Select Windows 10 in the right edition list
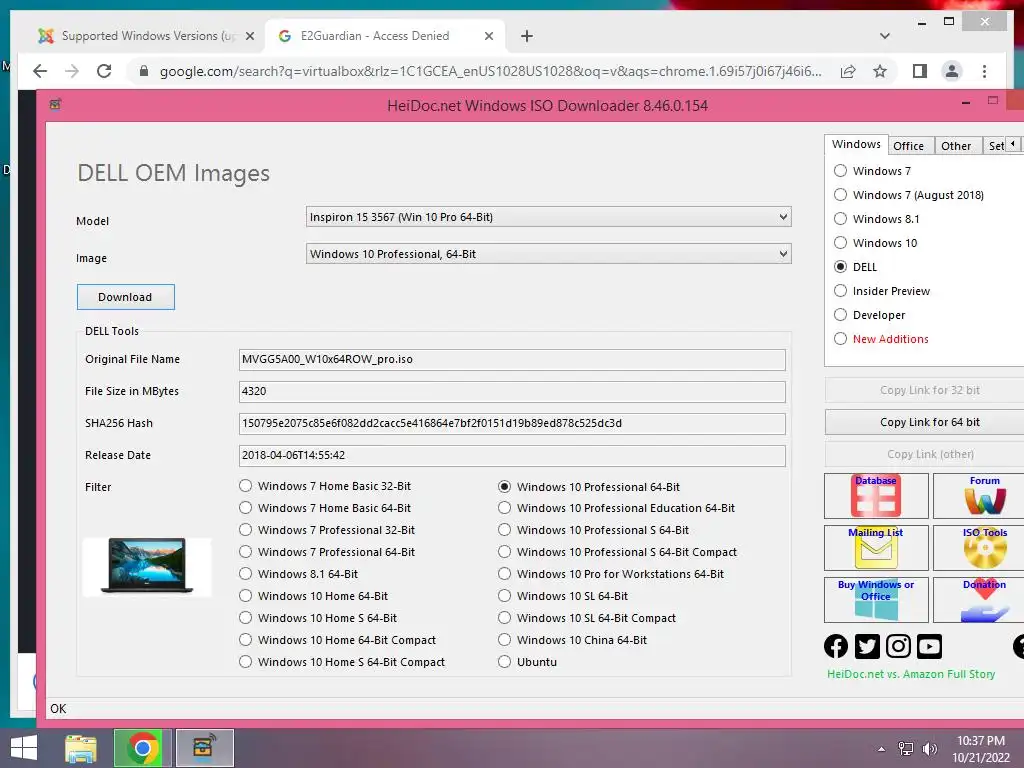Viewport: 1024px width, 768px height. [875, 243]
